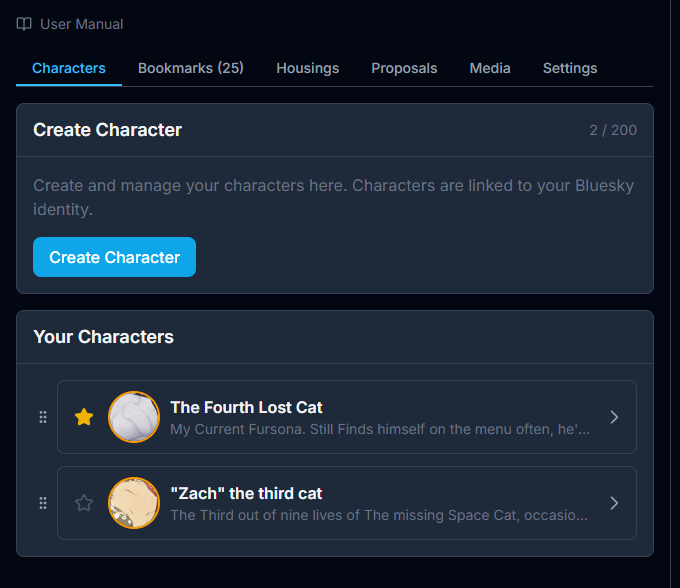Image resolution: width=680 pixels, height=588 pixels.
Task: Click drag handle for The Fourth Lost Cat
Action: [x=43, y=417]
